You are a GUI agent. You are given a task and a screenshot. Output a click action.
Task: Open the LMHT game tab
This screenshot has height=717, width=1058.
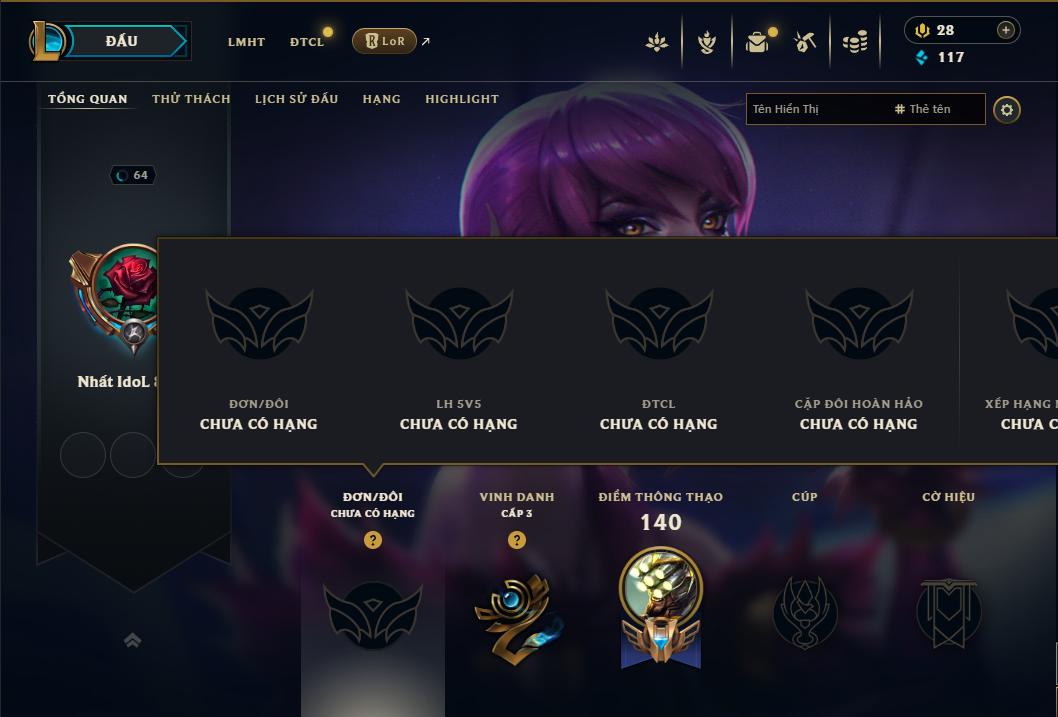[x=246, y=42]
